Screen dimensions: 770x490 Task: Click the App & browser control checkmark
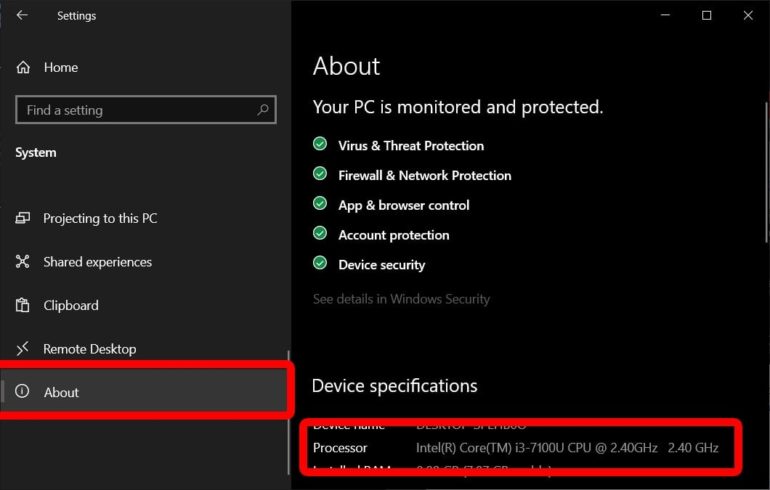point(320,205)
